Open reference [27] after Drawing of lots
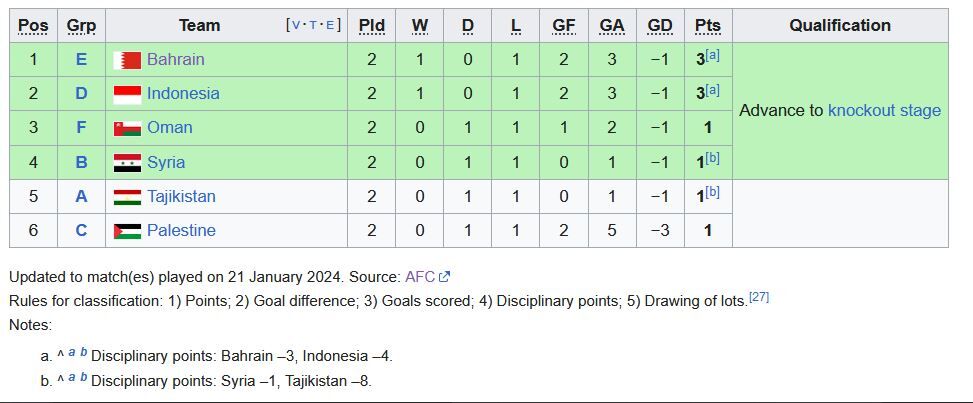Screen dimensions: 973x403 point(759,297)
